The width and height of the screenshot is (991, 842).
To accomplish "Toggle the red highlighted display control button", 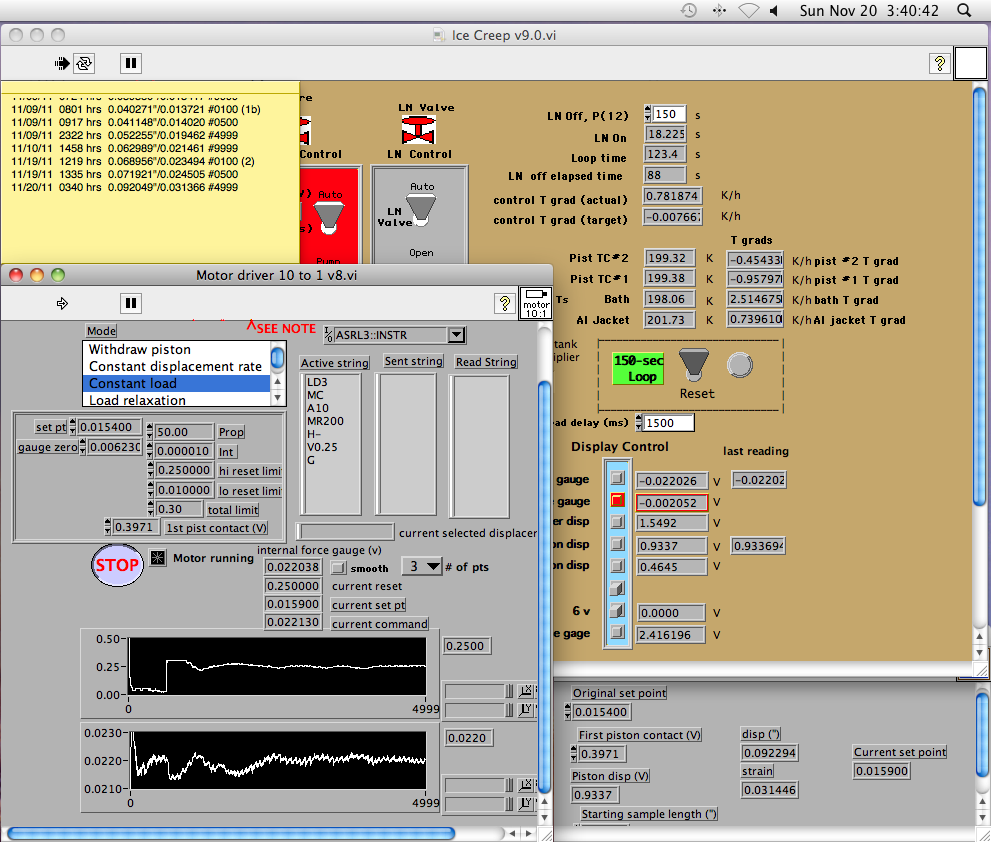I will (x=617, y=500).
